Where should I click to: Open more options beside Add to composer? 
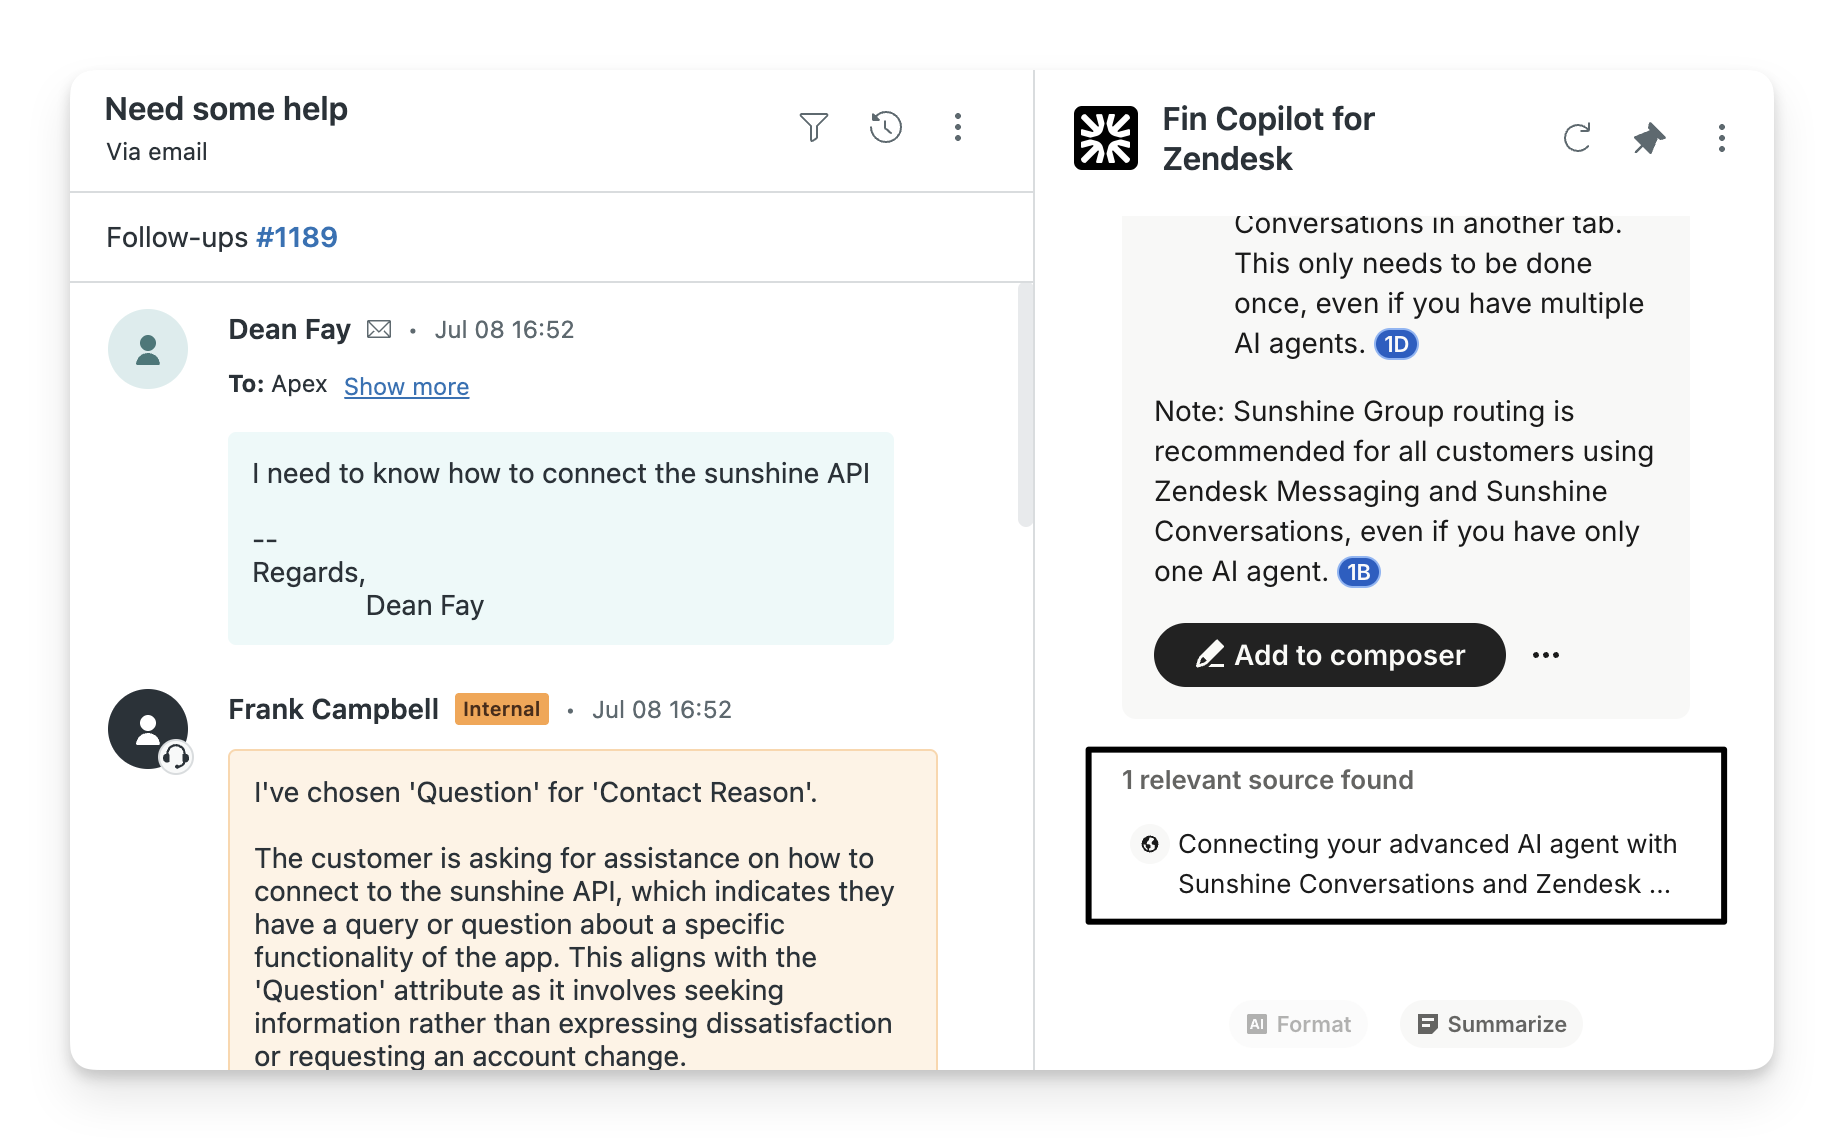coord(1545,655)
